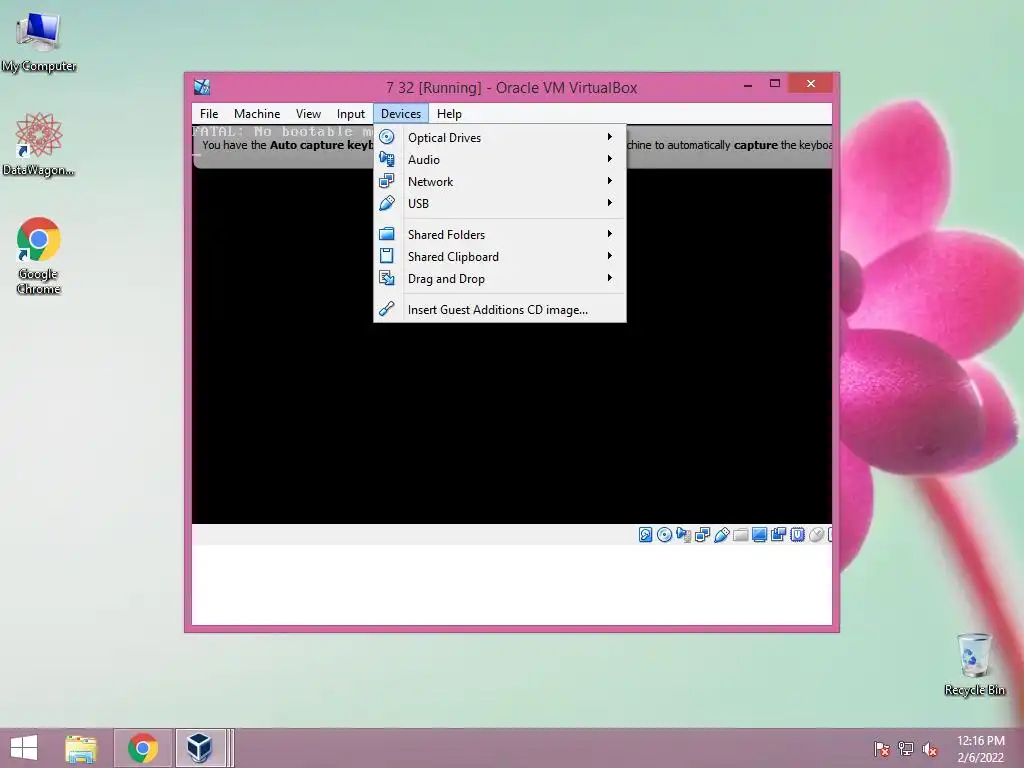Open the Shared Folders submenu
The width and height of the screenshot is (1024, 768).
(500, 234)
